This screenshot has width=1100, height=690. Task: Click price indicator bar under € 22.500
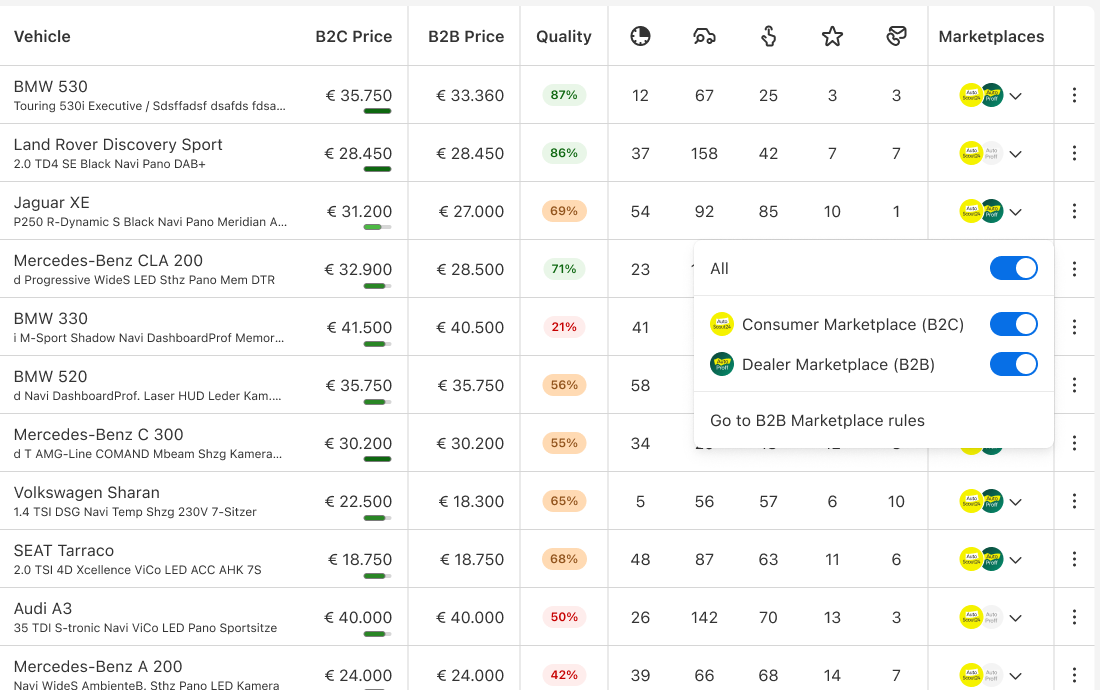[377, 518]
